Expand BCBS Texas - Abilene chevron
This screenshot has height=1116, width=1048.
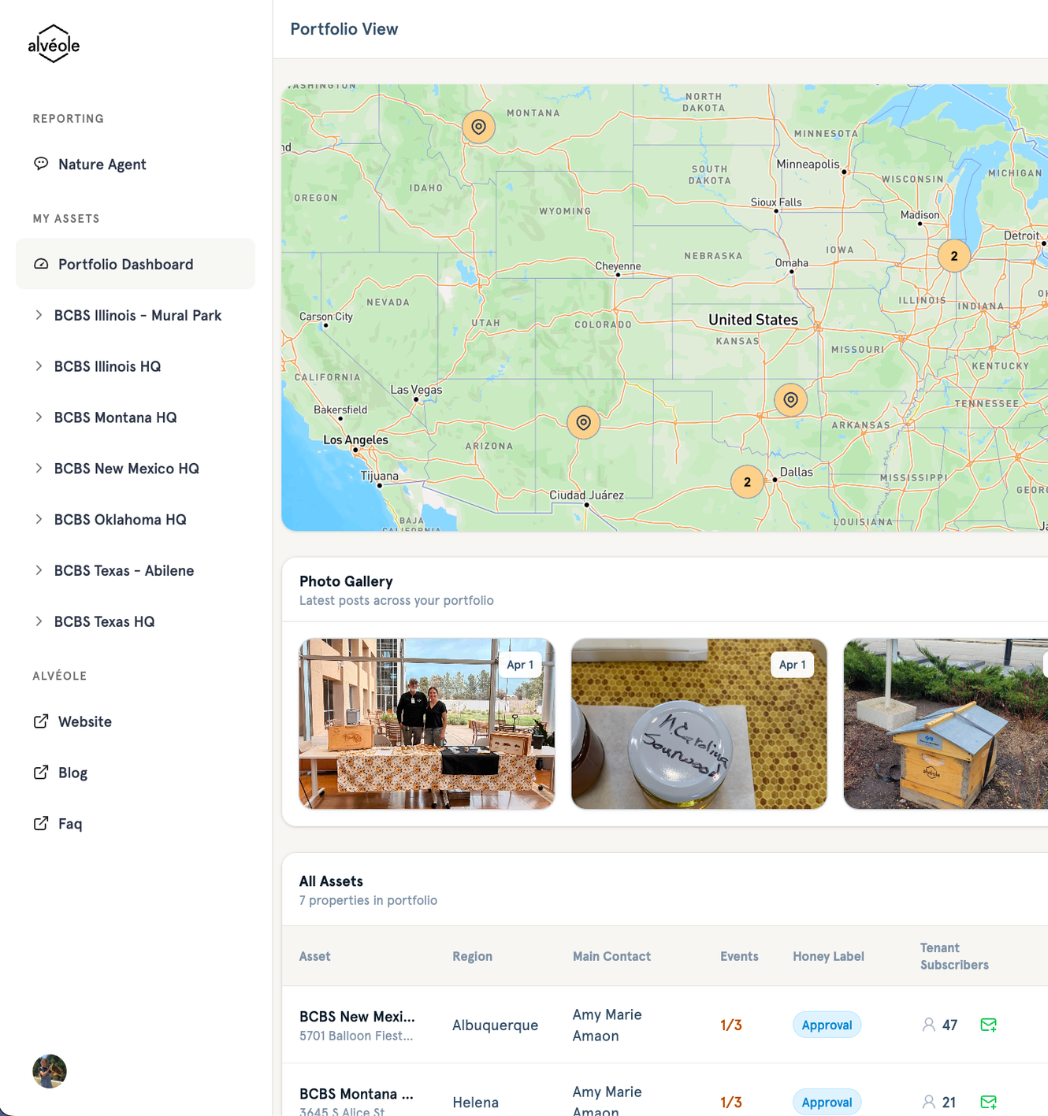point(38,570)
